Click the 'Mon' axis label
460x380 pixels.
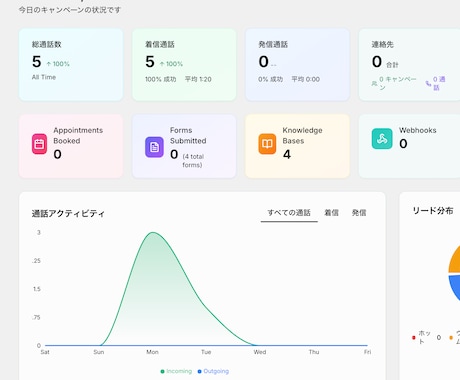[x=152, y=352]
